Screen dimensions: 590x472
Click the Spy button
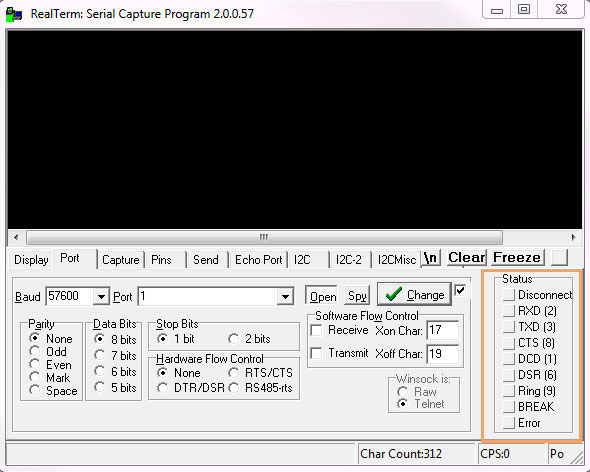tap(357, 296)
